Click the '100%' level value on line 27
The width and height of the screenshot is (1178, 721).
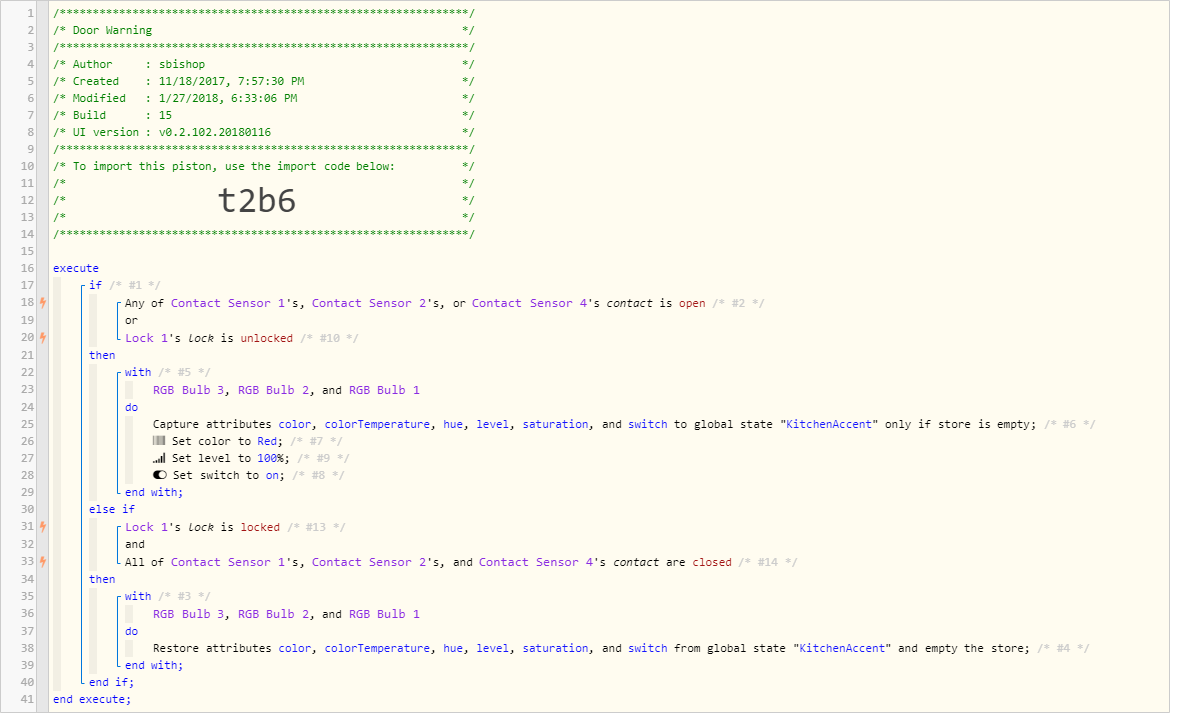tap(271, 459)
